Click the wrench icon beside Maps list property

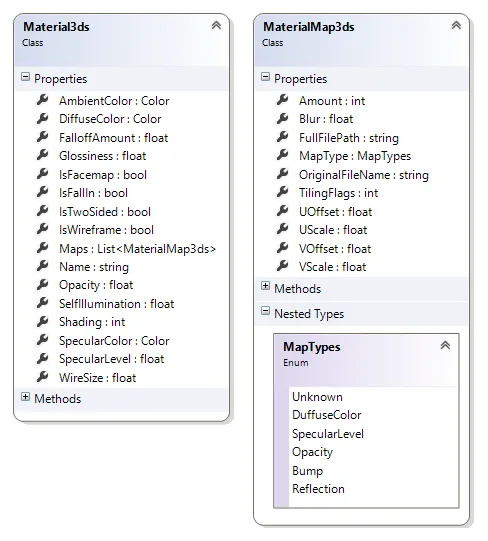[43, 248]
